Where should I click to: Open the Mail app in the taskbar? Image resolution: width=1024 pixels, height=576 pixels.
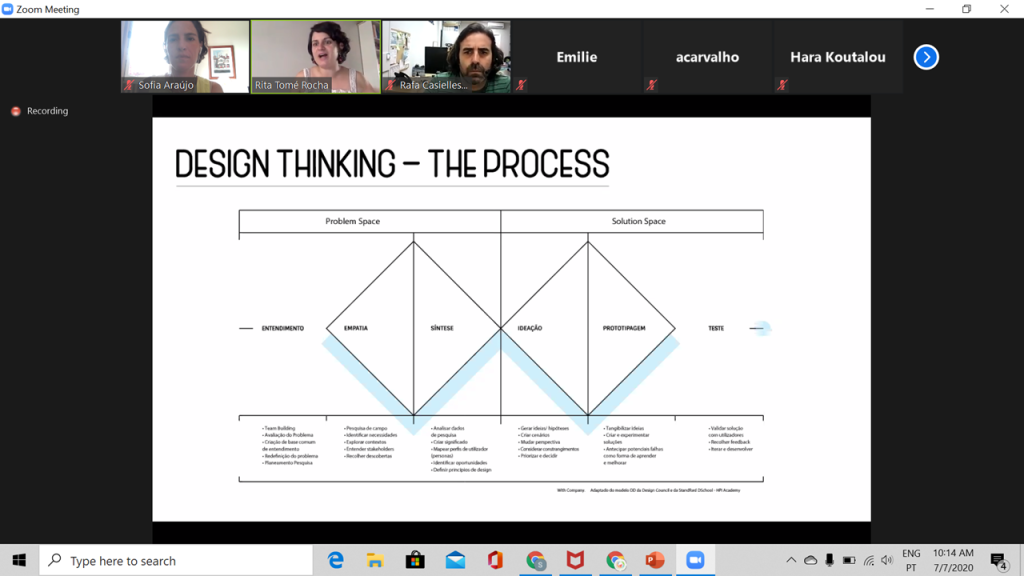tap(455, 560)
